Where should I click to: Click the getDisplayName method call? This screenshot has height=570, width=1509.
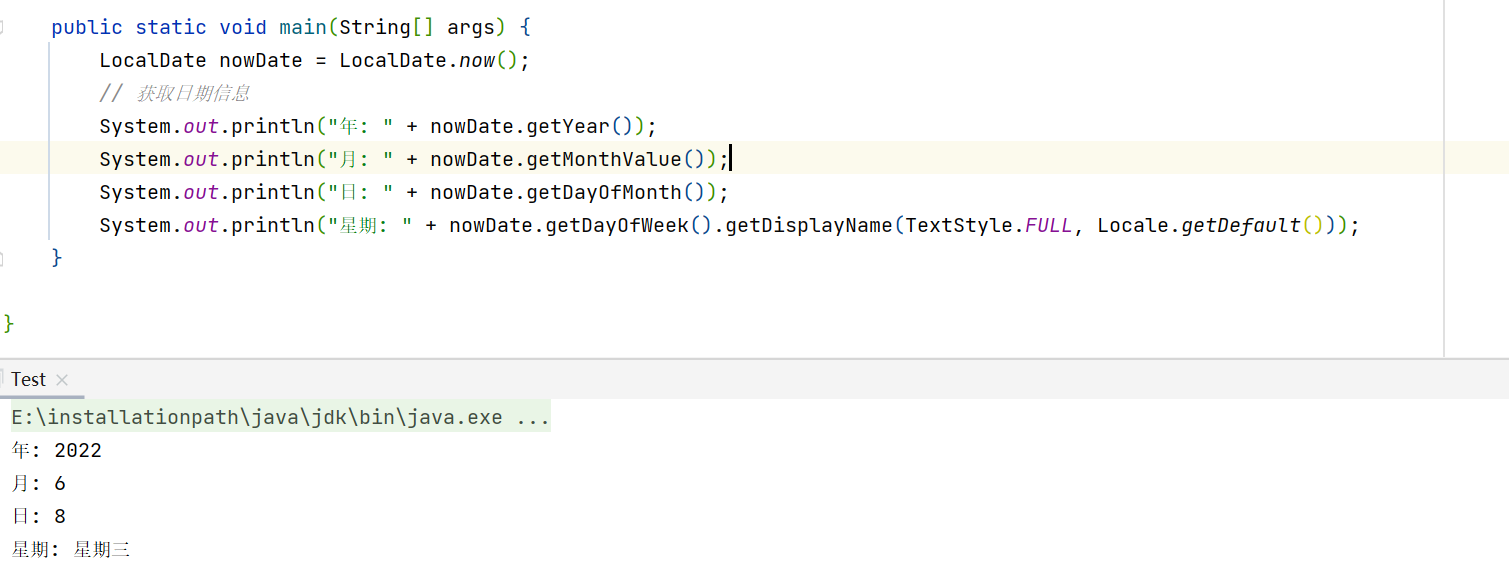808,225
